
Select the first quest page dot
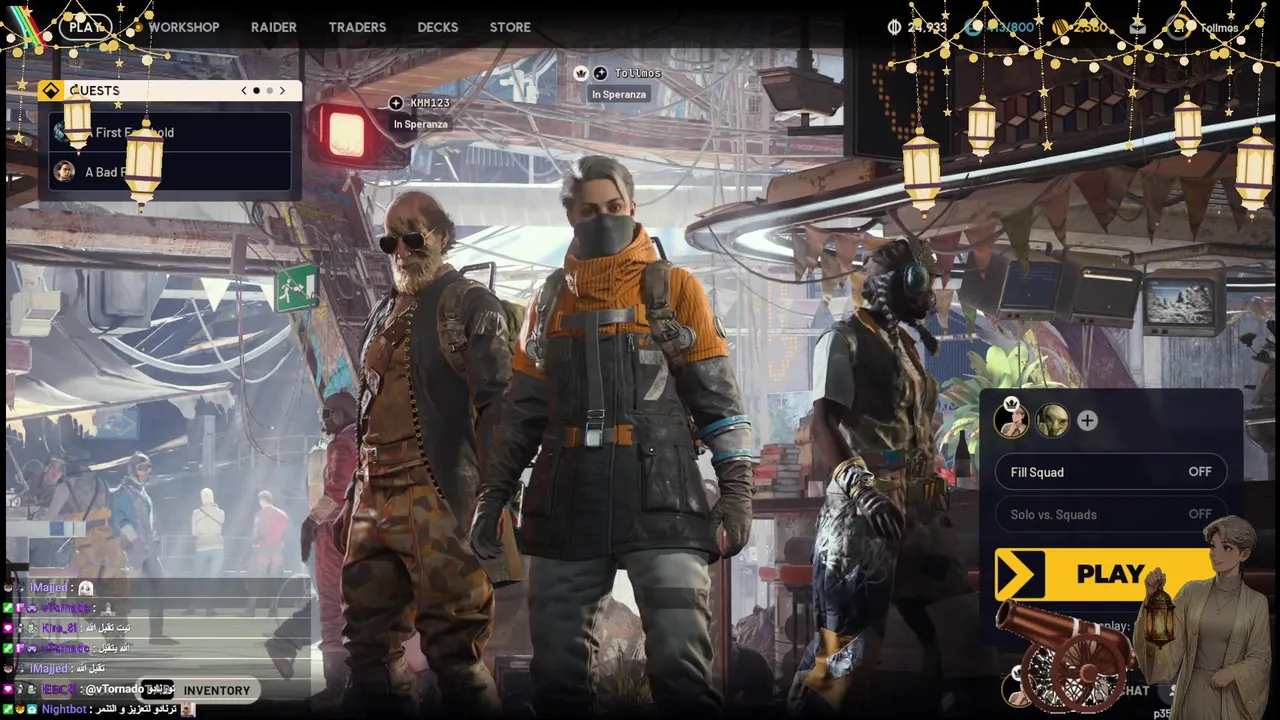[x=256, y=90]
